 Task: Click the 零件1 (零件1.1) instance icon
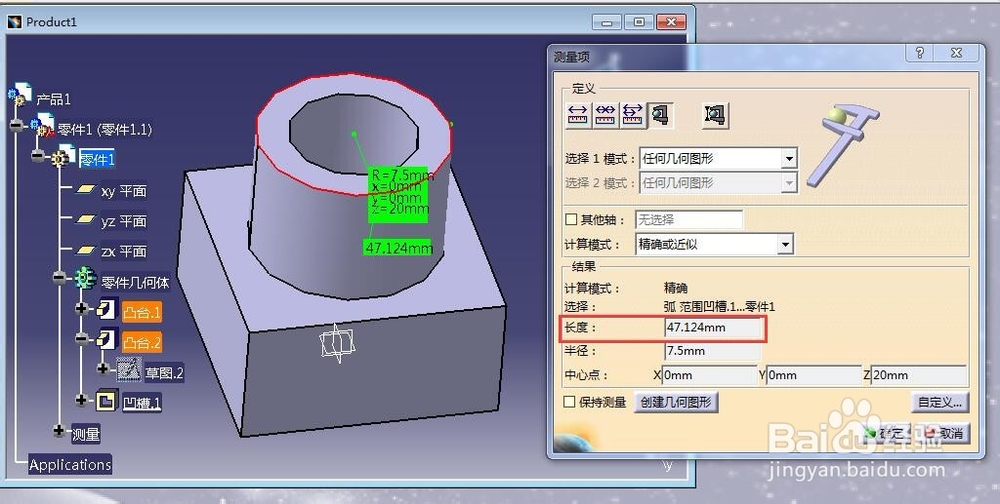tap(43, 125)
